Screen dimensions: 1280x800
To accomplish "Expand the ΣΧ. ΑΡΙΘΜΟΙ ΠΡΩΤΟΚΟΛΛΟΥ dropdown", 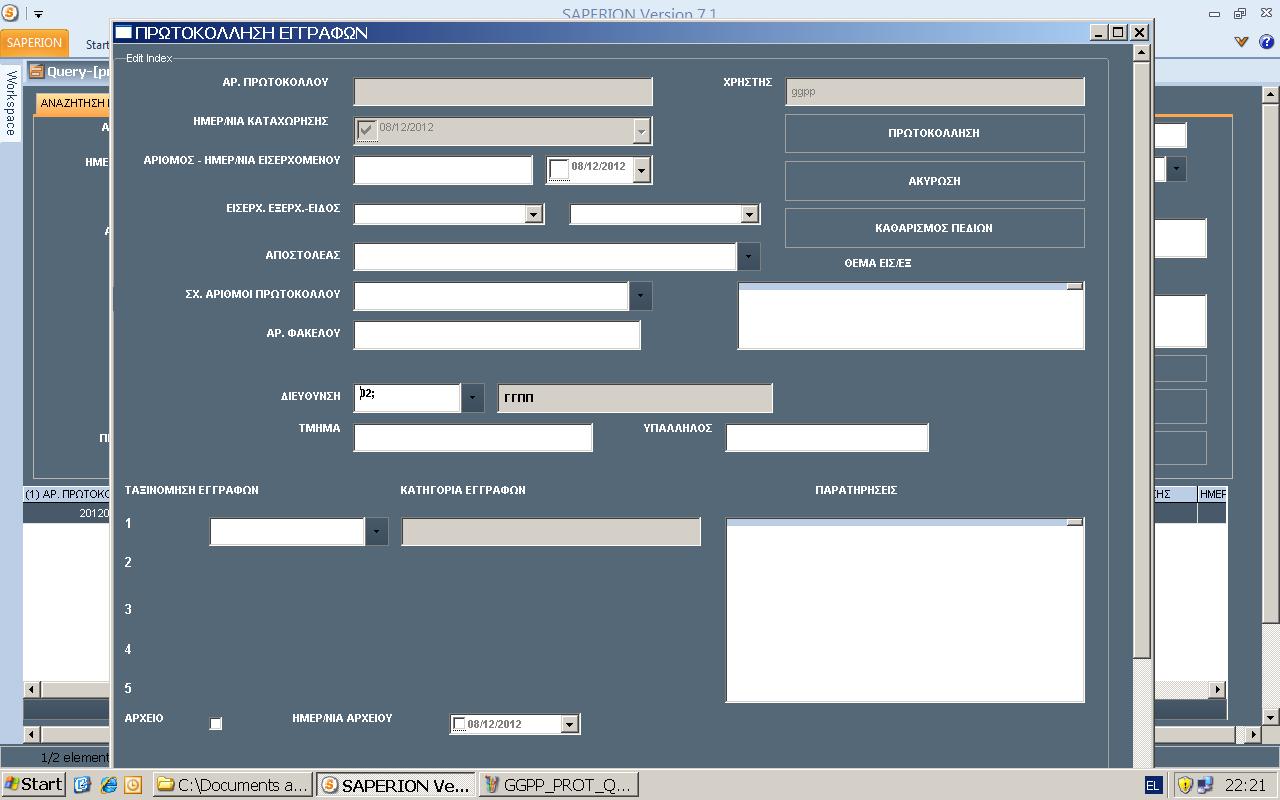I will point(640,295).
